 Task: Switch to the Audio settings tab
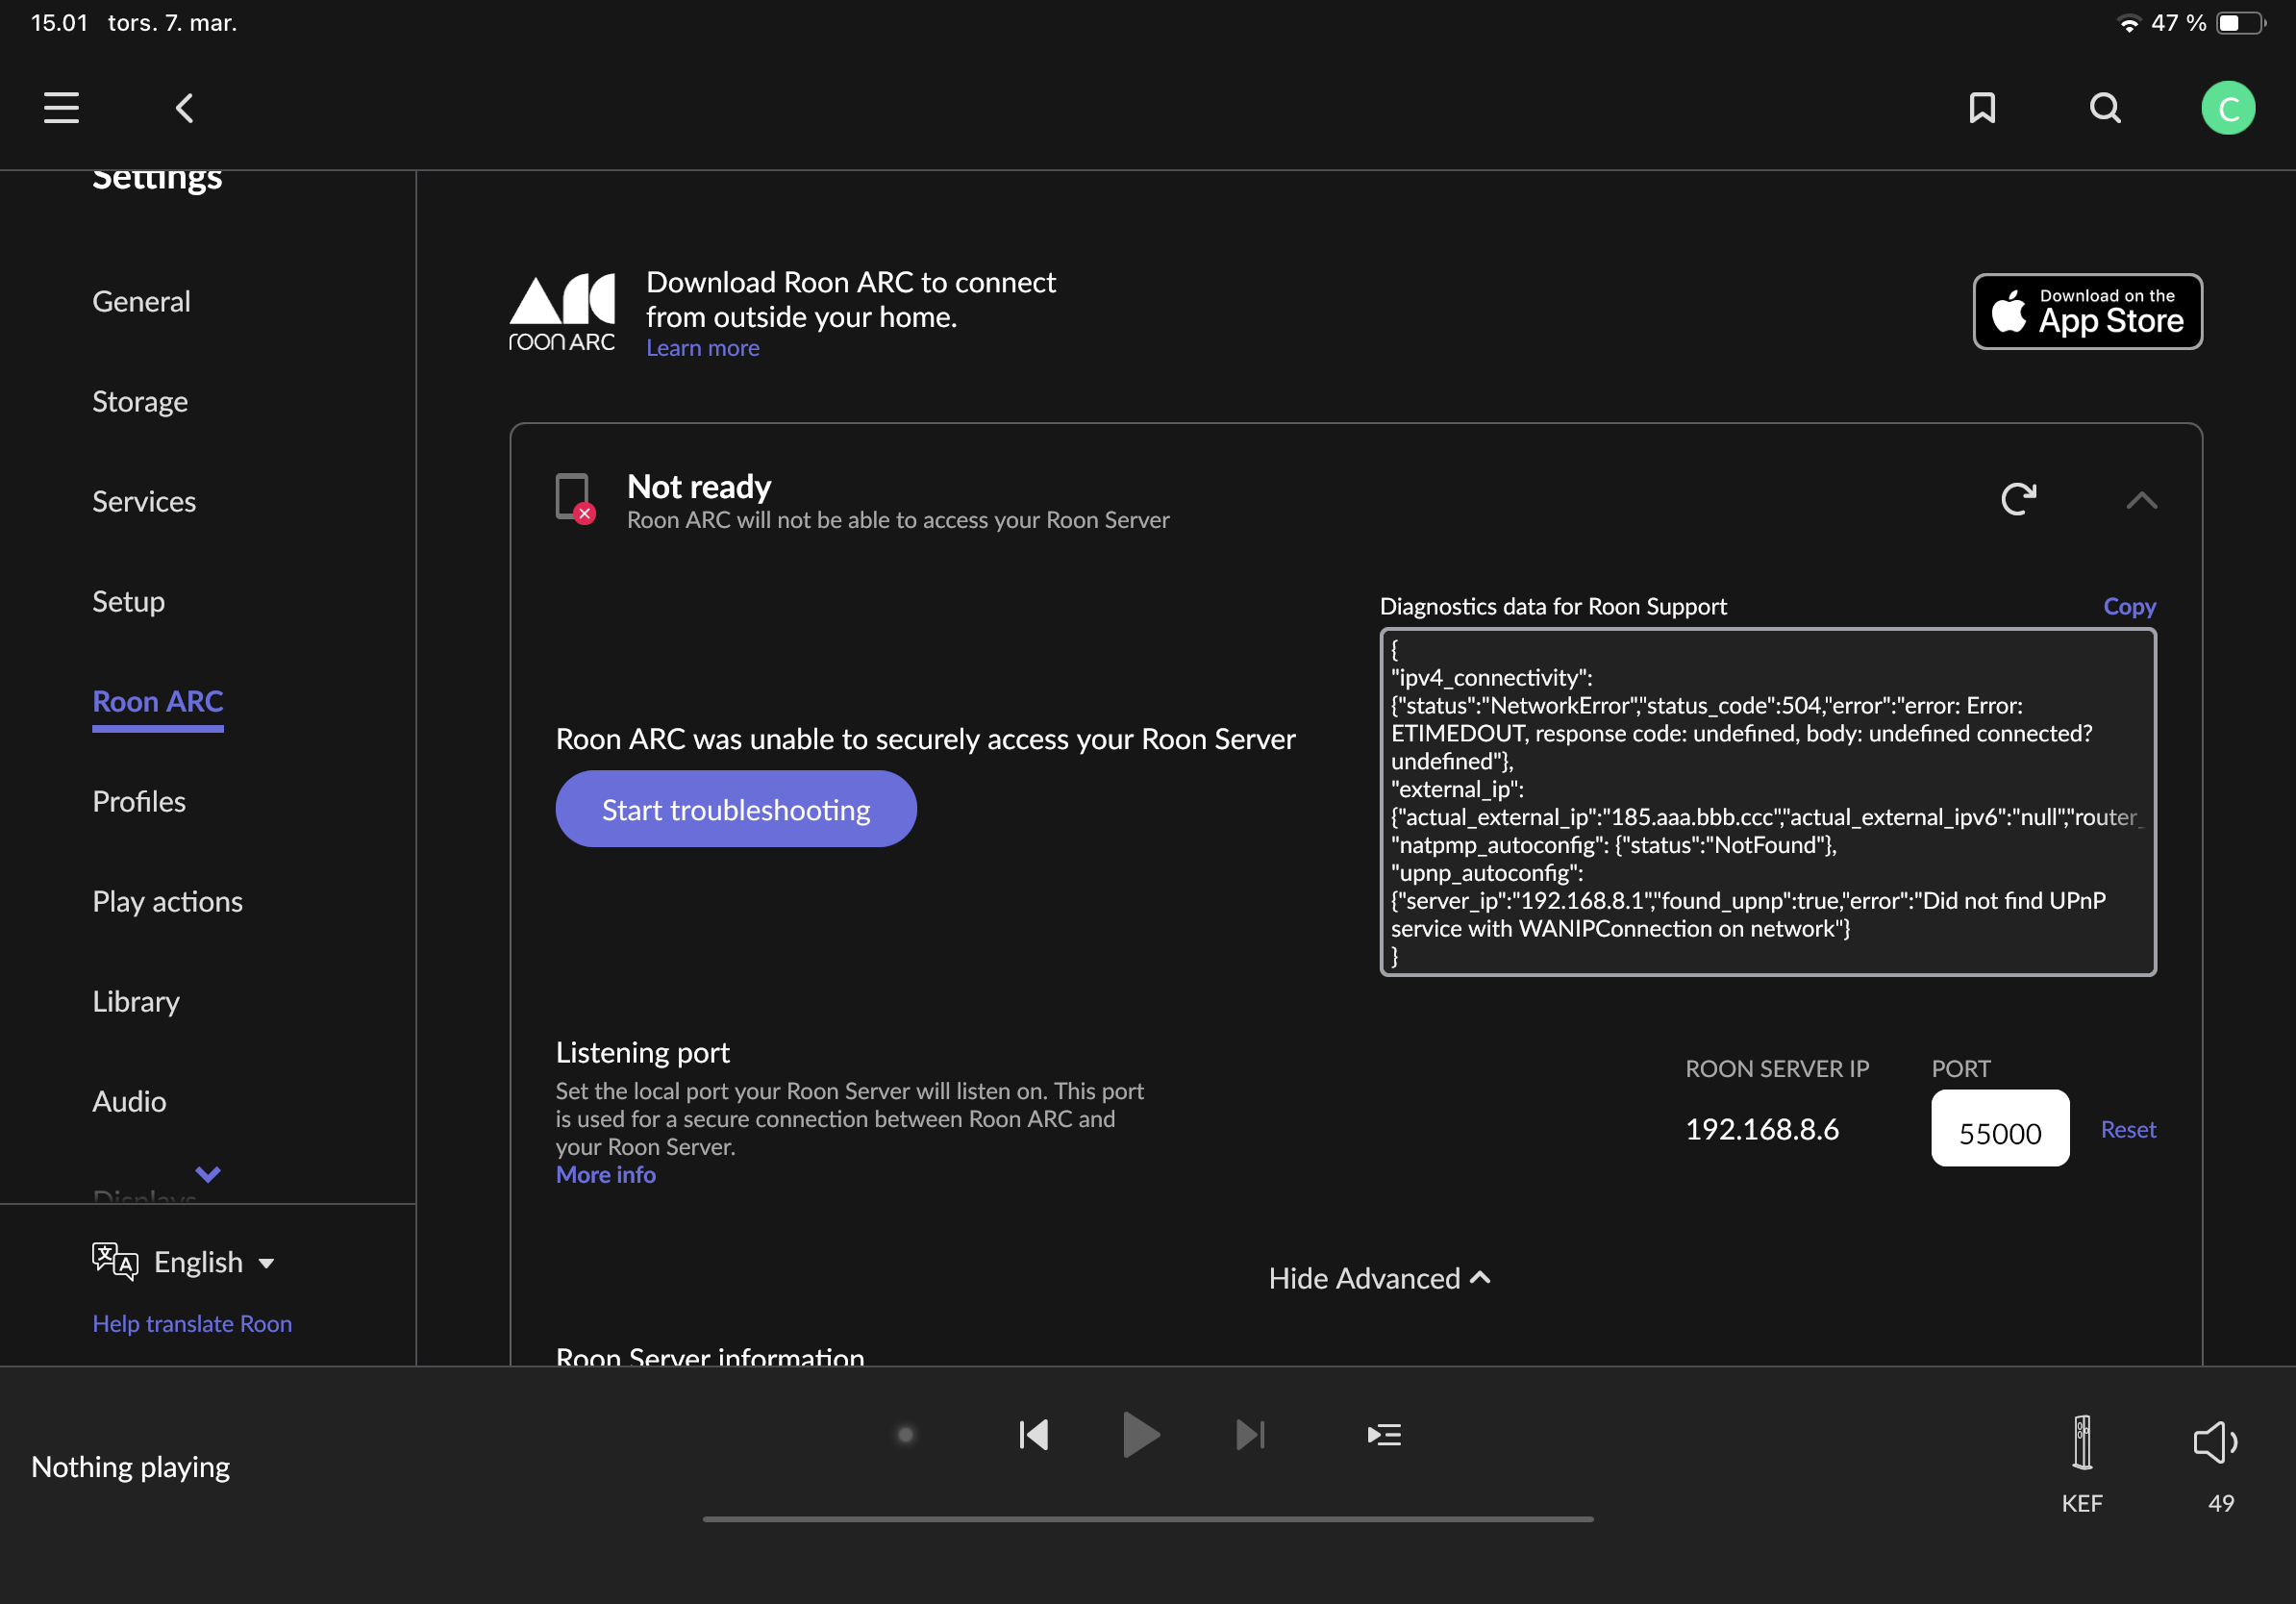click(x=129, y=1101)
